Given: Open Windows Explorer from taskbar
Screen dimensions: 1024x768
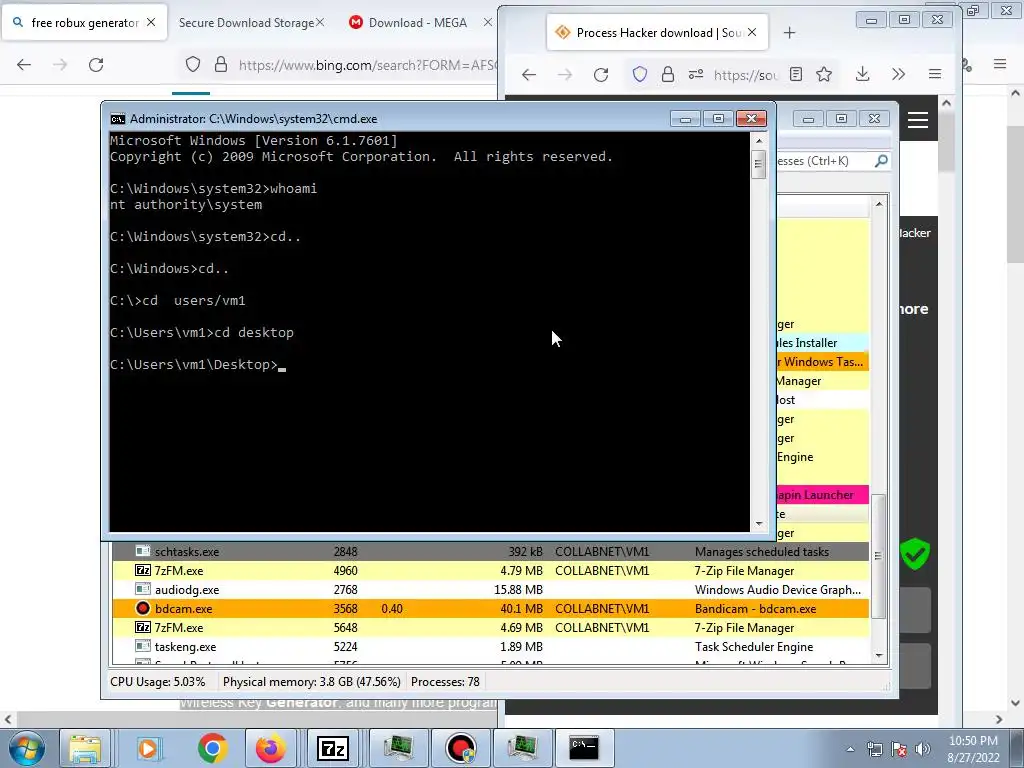Looking at the screenshot, I should [85, 748].
